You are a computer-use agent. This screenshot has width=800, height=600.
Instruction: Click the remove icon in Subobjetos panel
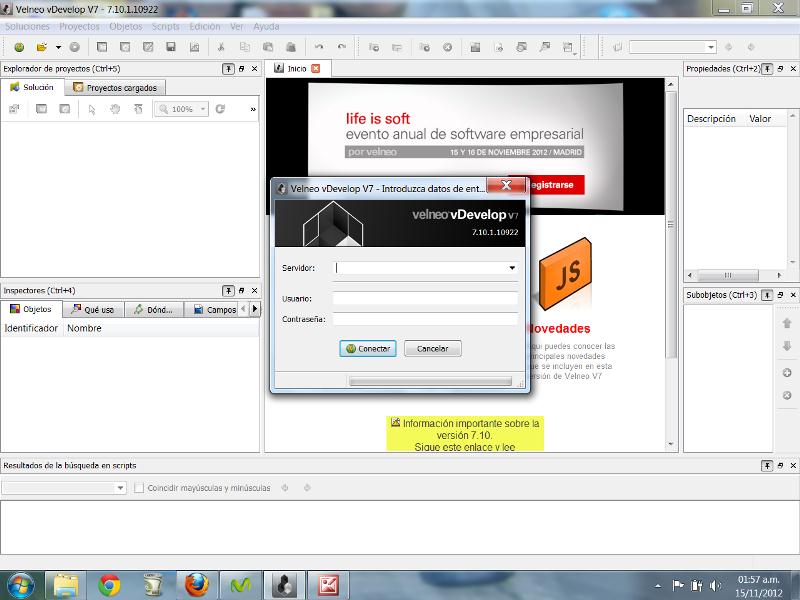(x=787, y=395)
